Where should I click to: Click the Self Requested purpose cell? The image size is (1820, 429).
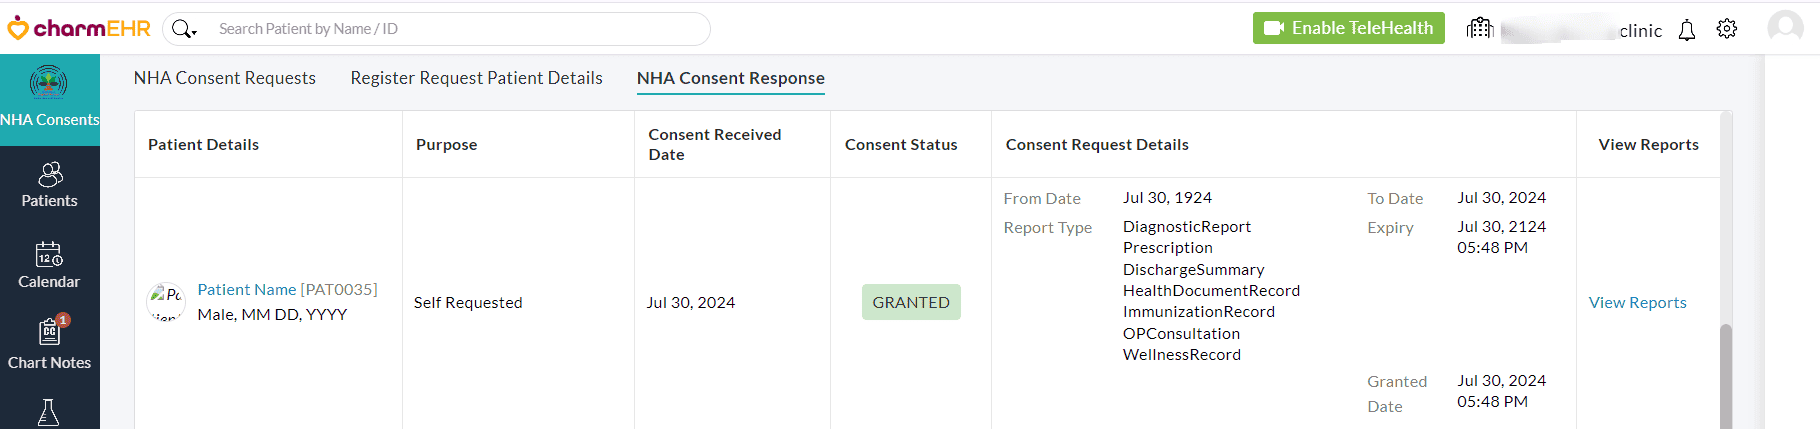pyautogui.click(x=468, y=302)
